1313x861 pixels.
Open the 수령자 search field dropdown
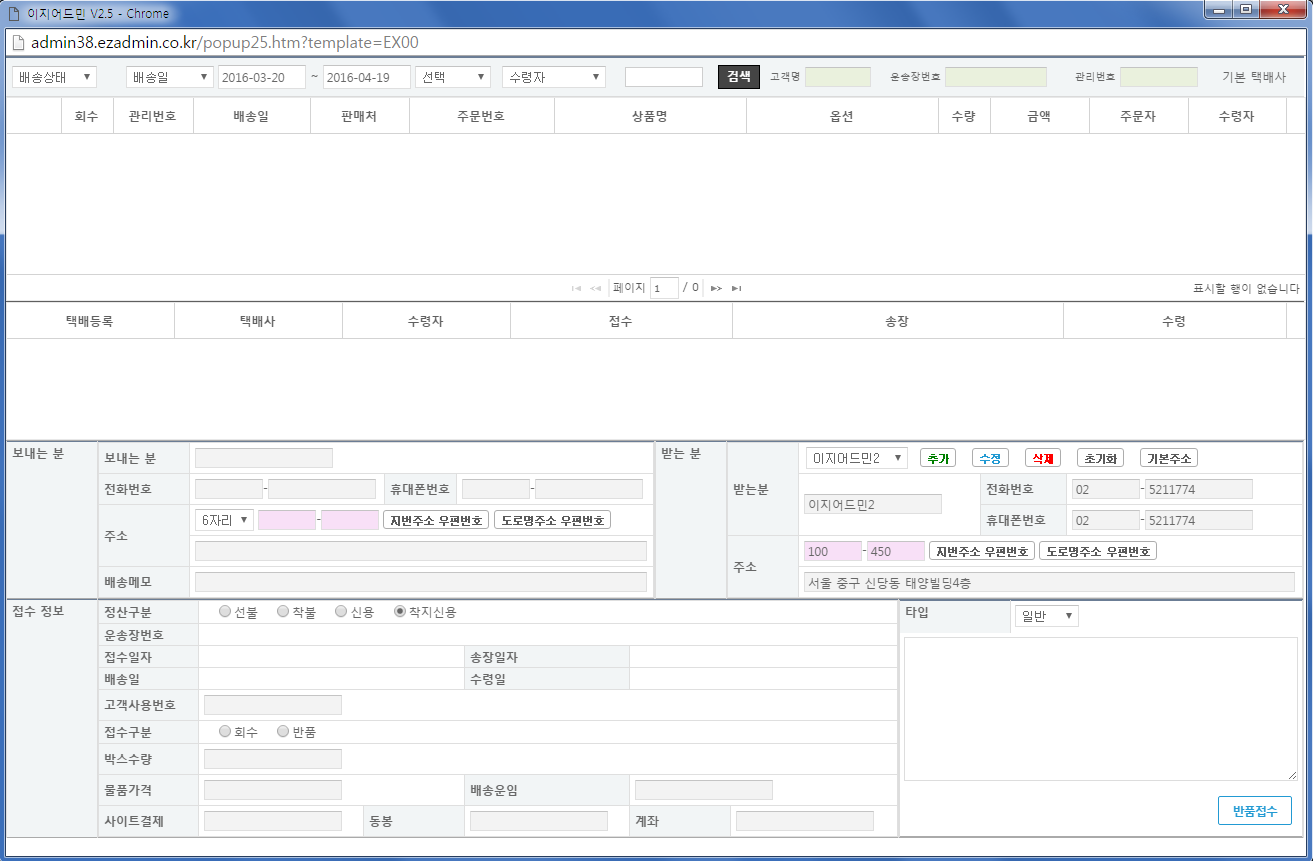(554, 77)
